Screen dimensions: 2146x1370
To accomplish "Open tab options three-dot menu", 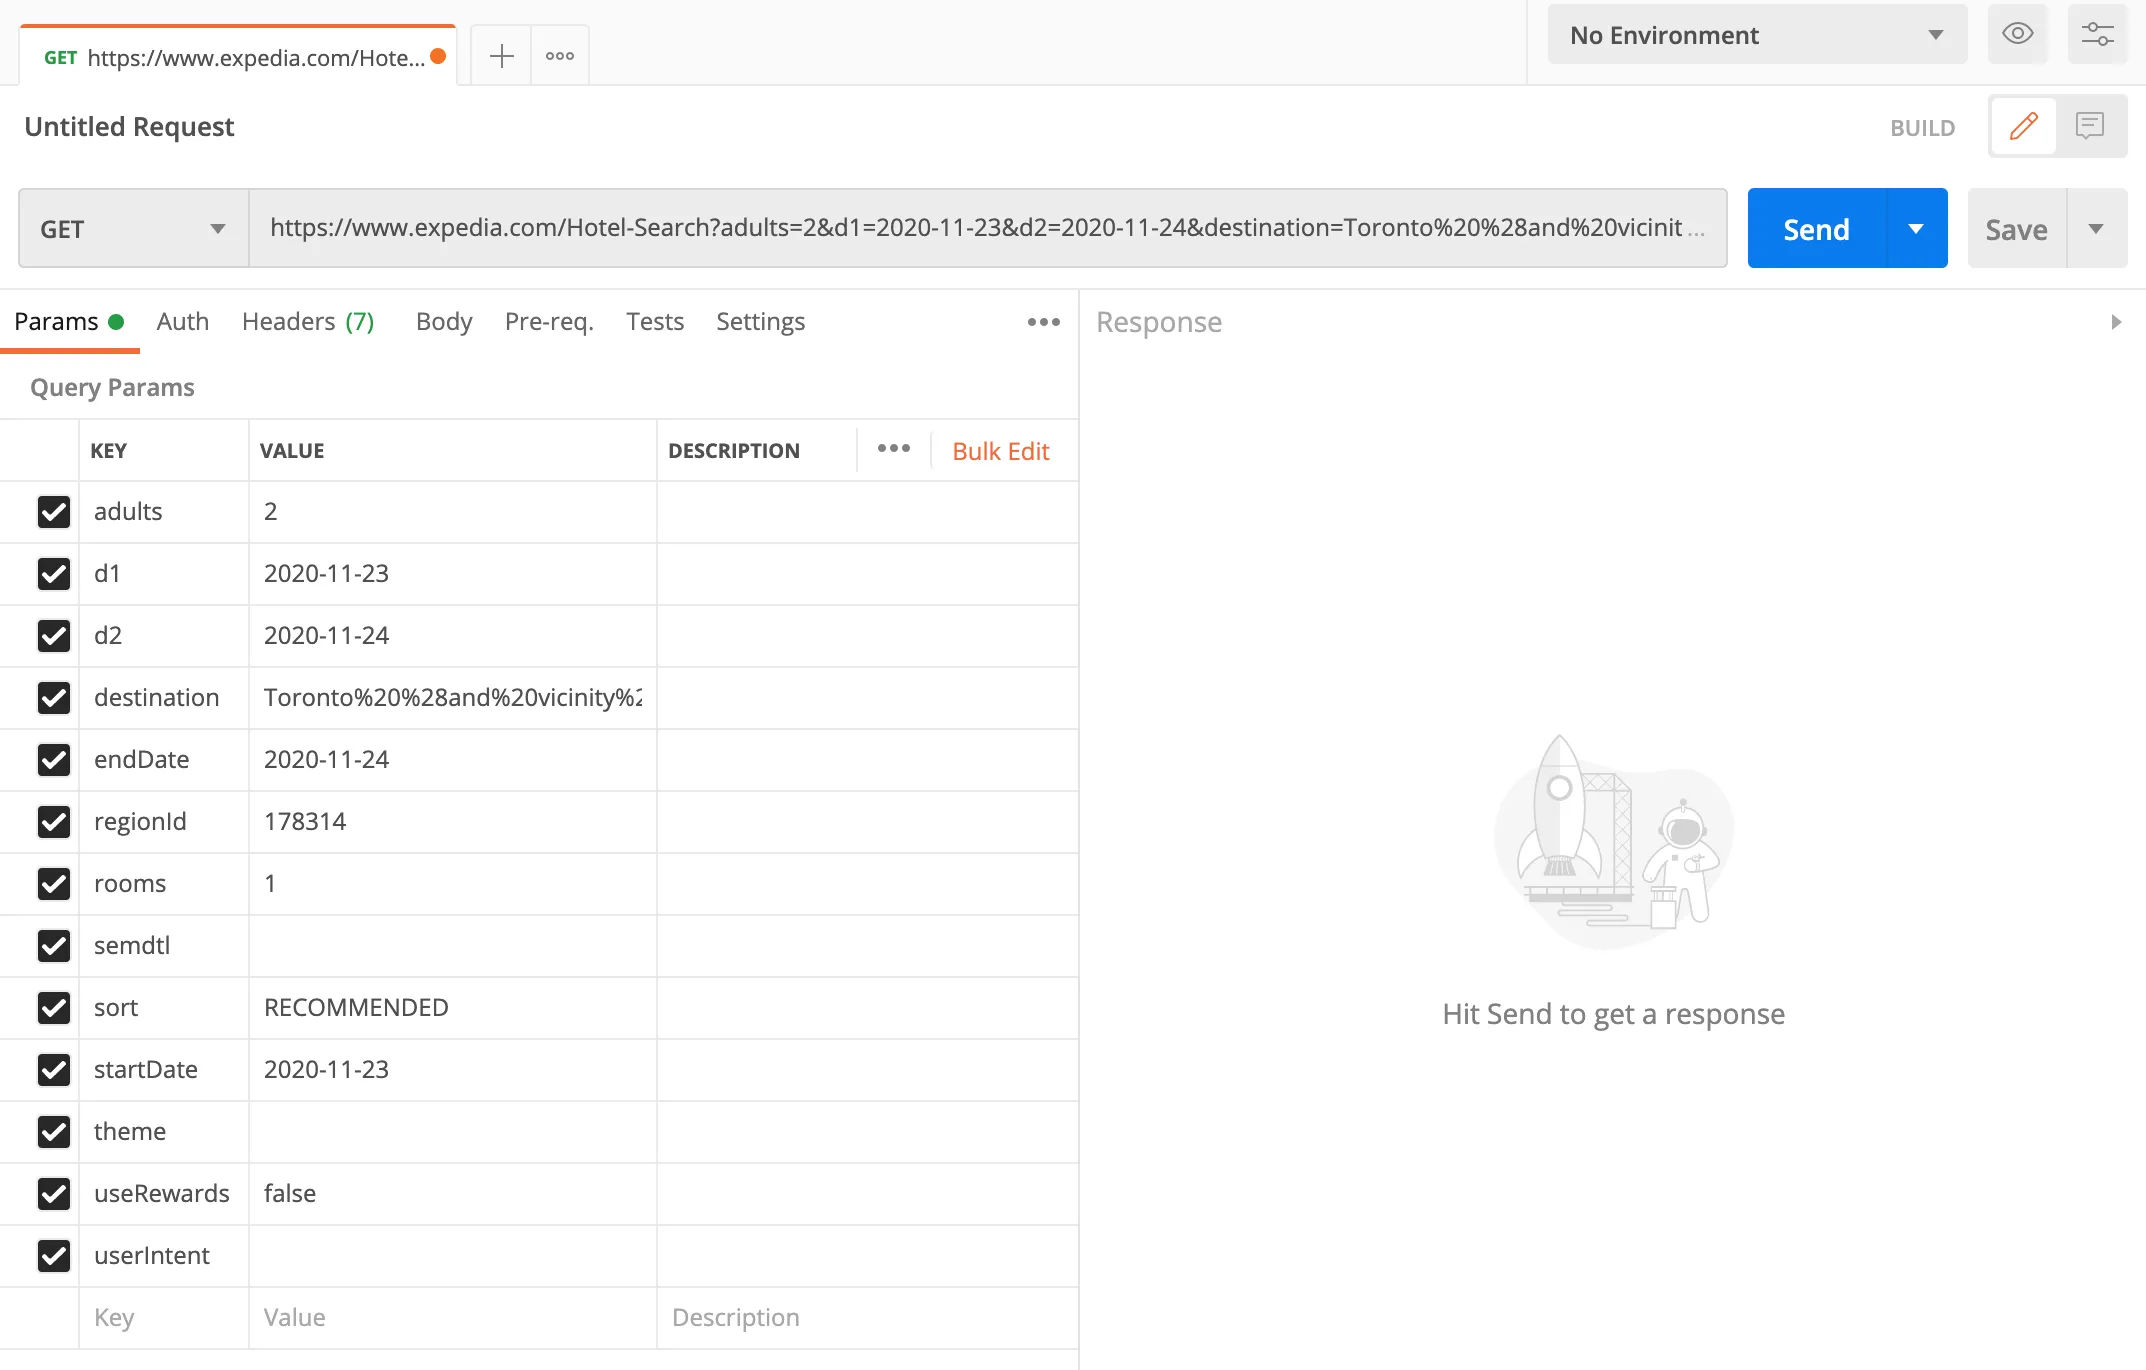I will click(x=560, y=56).
